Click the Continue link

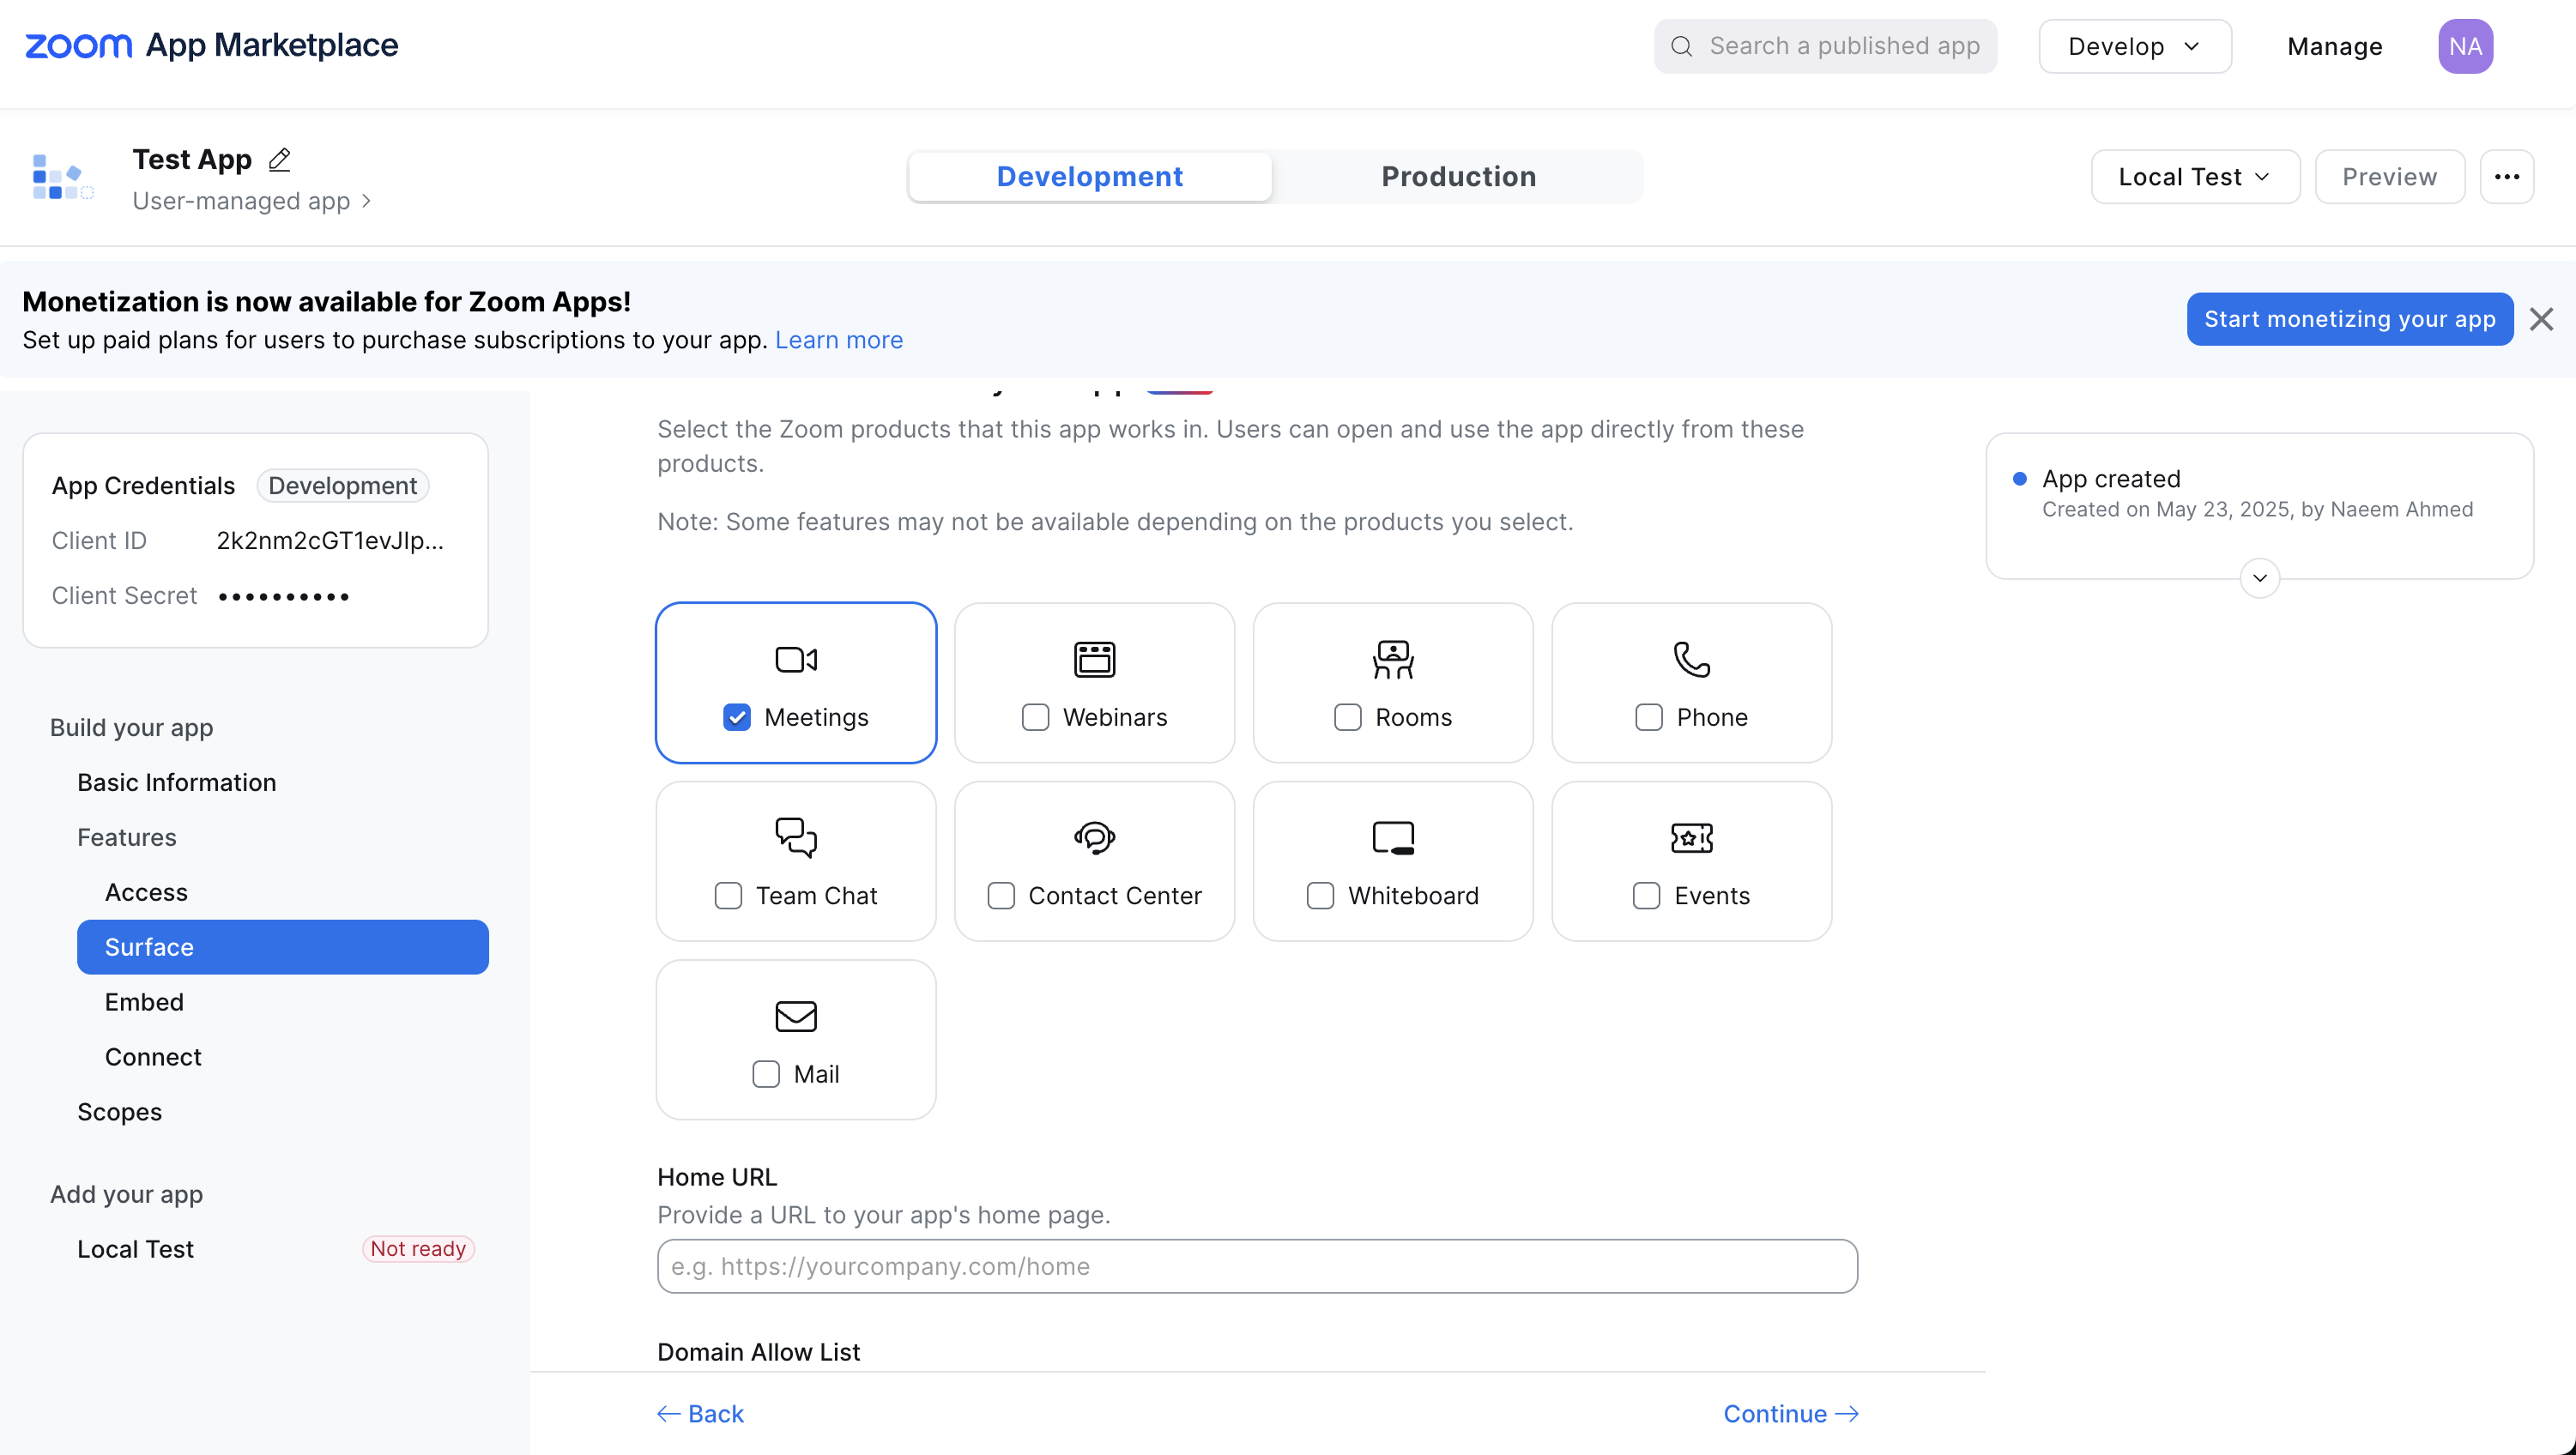1789,1414
